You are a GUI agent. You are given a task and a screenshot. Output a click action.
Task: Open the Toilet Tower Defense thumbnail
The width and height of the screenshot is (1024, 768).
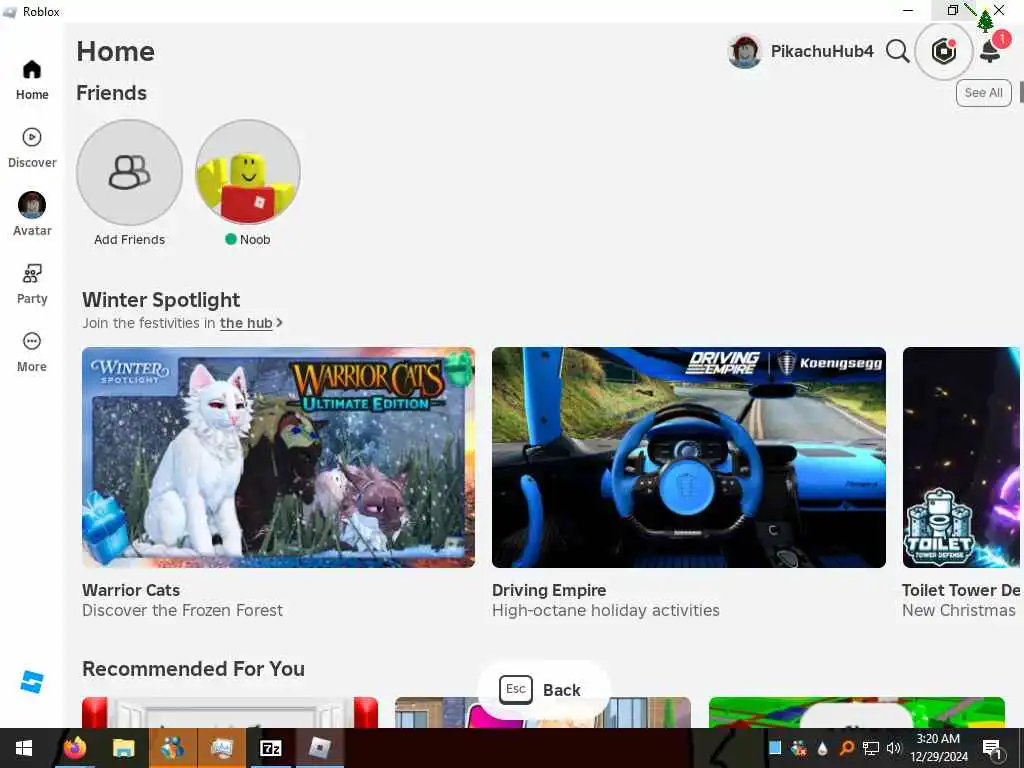point(961,457)
